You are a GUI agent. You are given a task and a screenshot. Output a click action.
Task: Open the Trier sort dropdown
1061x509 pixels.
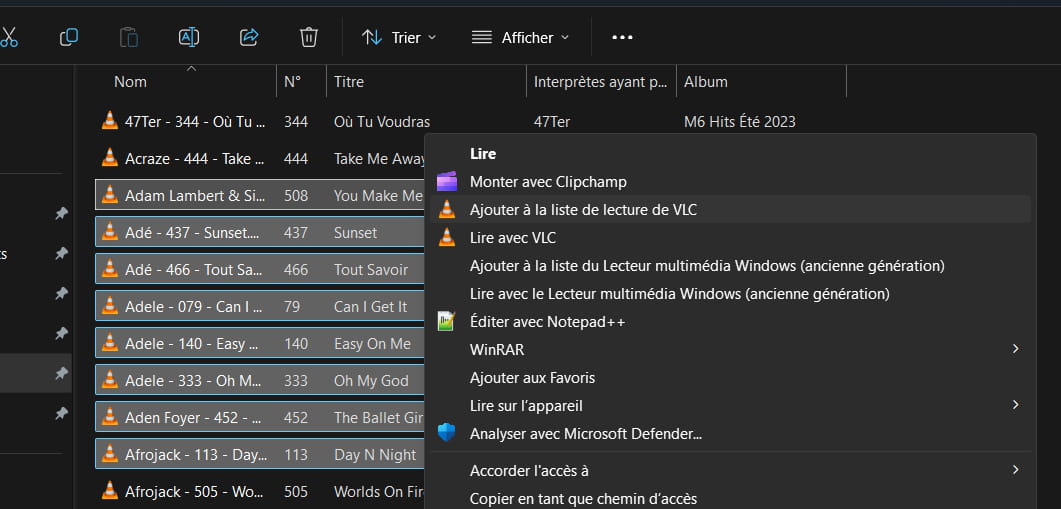399,37
